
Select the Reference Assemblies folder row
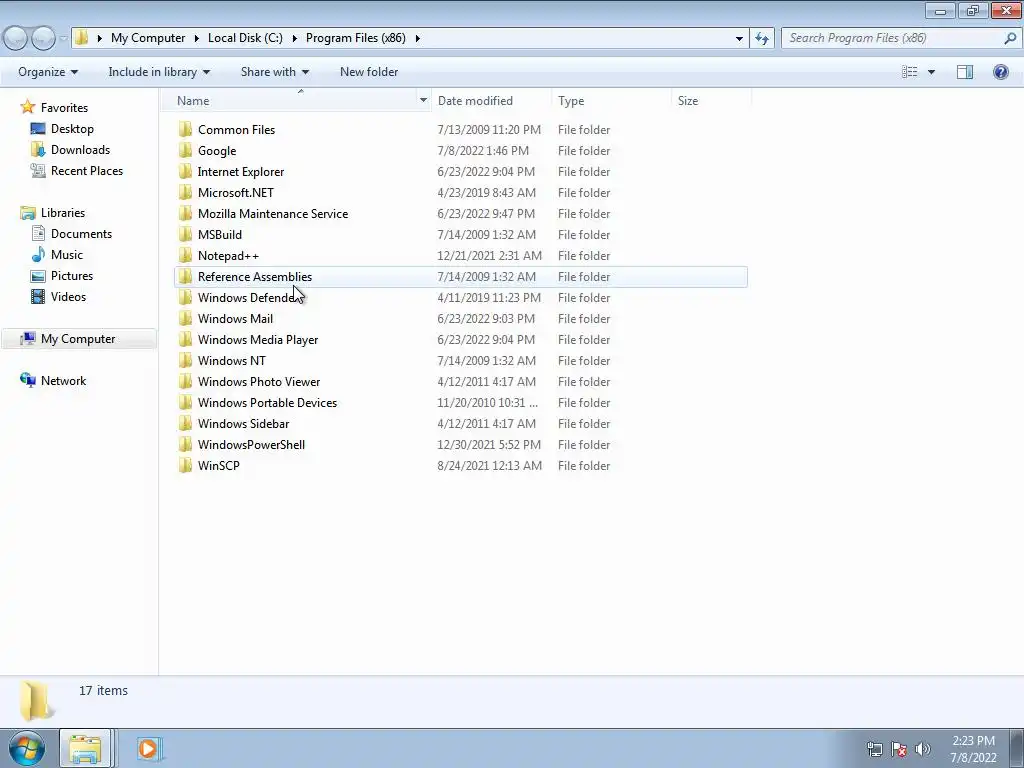tap(461, 277)
